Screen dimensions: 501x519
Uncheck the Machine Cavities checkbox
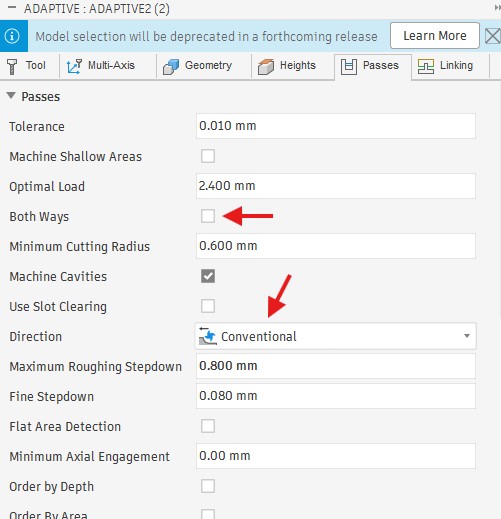pos(208,276)
